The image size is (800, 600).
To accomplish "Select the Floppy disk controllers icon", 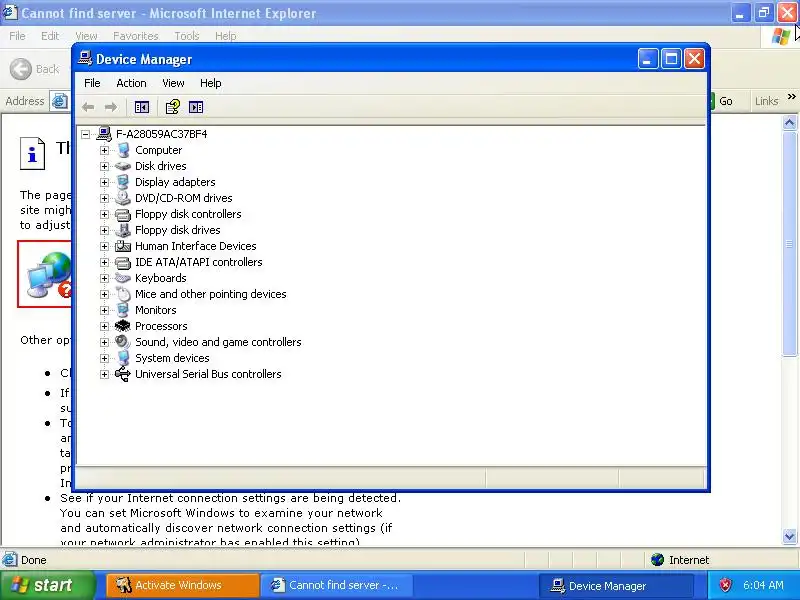I will click(x=123, y=214).
